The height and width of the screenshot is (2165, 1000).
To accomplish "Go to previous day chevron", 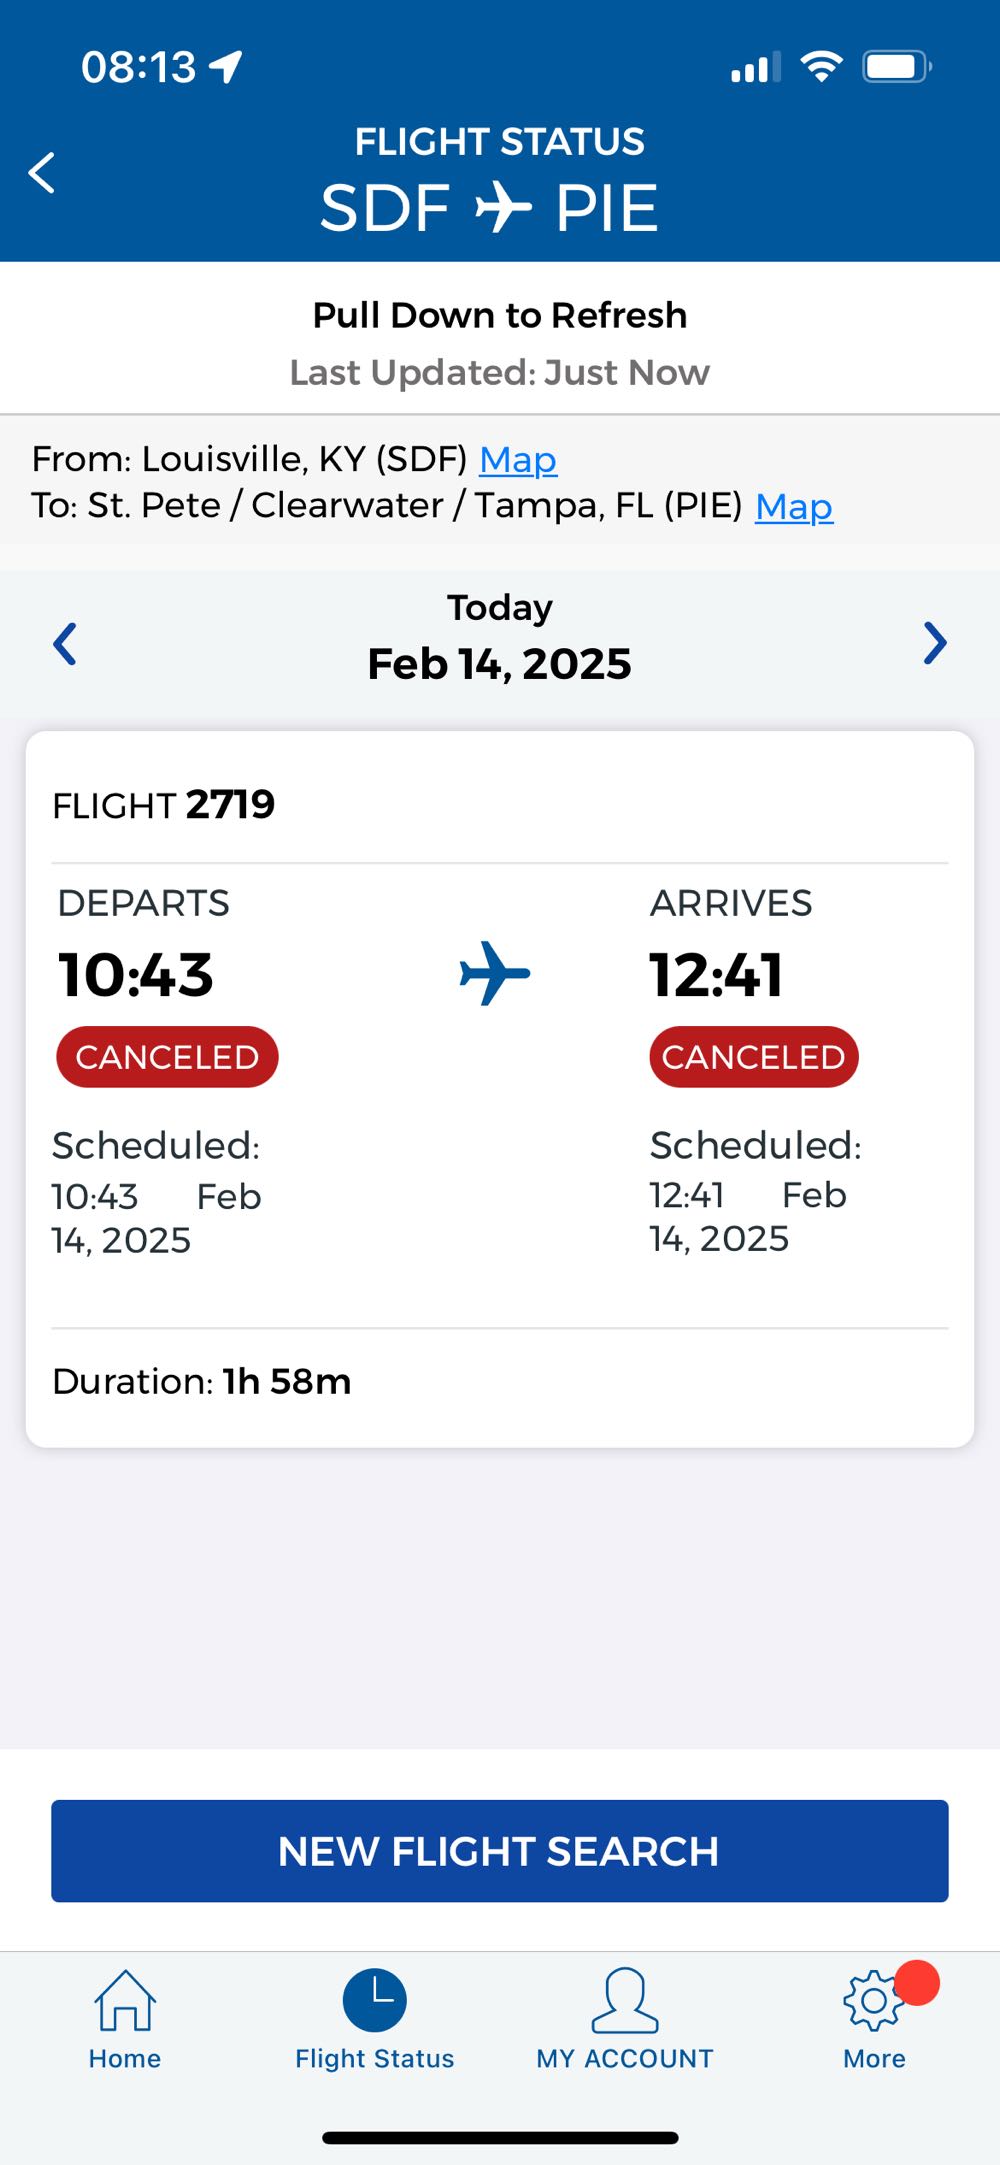I will (65, 643).
